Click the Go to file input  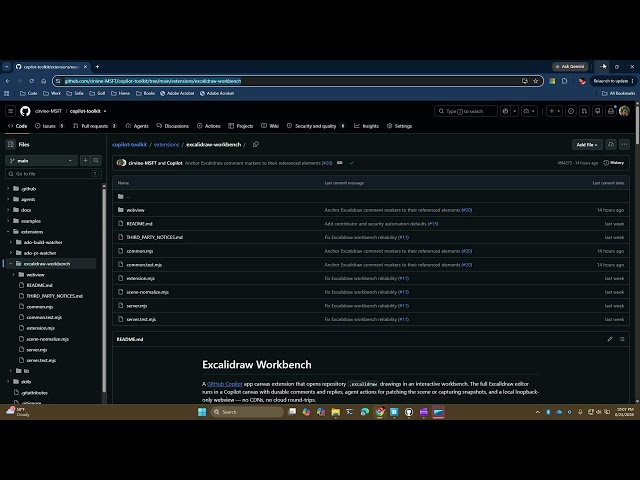53,174
